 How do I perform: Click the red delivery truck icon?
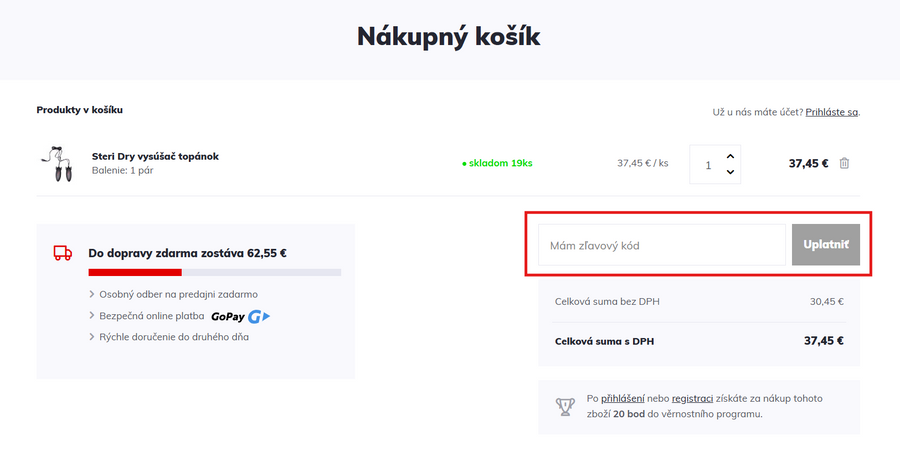coord(63,253)
